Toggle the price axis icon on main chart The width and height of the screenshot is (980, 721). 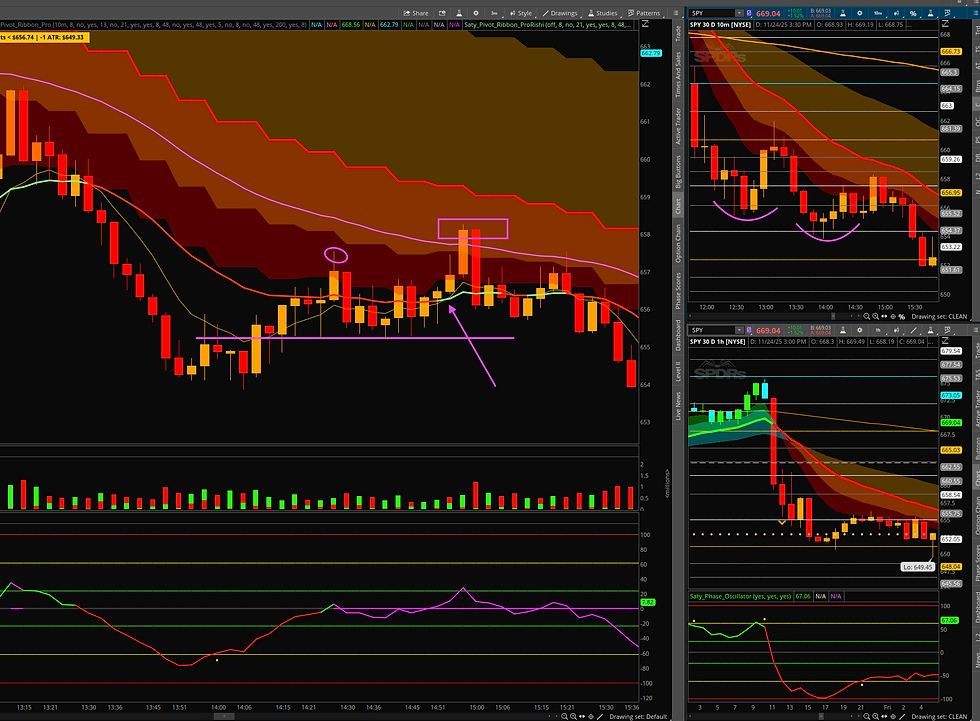pos(645,24)
